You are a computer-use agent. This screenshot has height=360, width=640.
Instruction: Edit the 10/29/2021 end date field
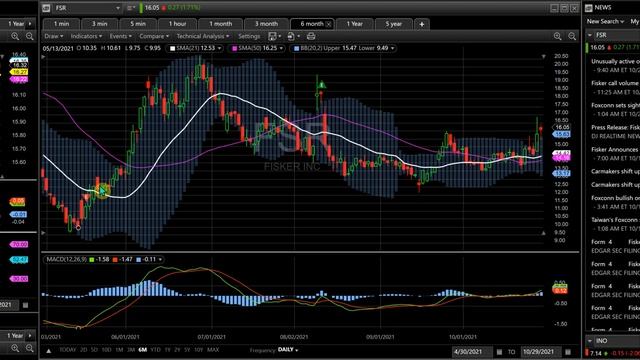542,351
